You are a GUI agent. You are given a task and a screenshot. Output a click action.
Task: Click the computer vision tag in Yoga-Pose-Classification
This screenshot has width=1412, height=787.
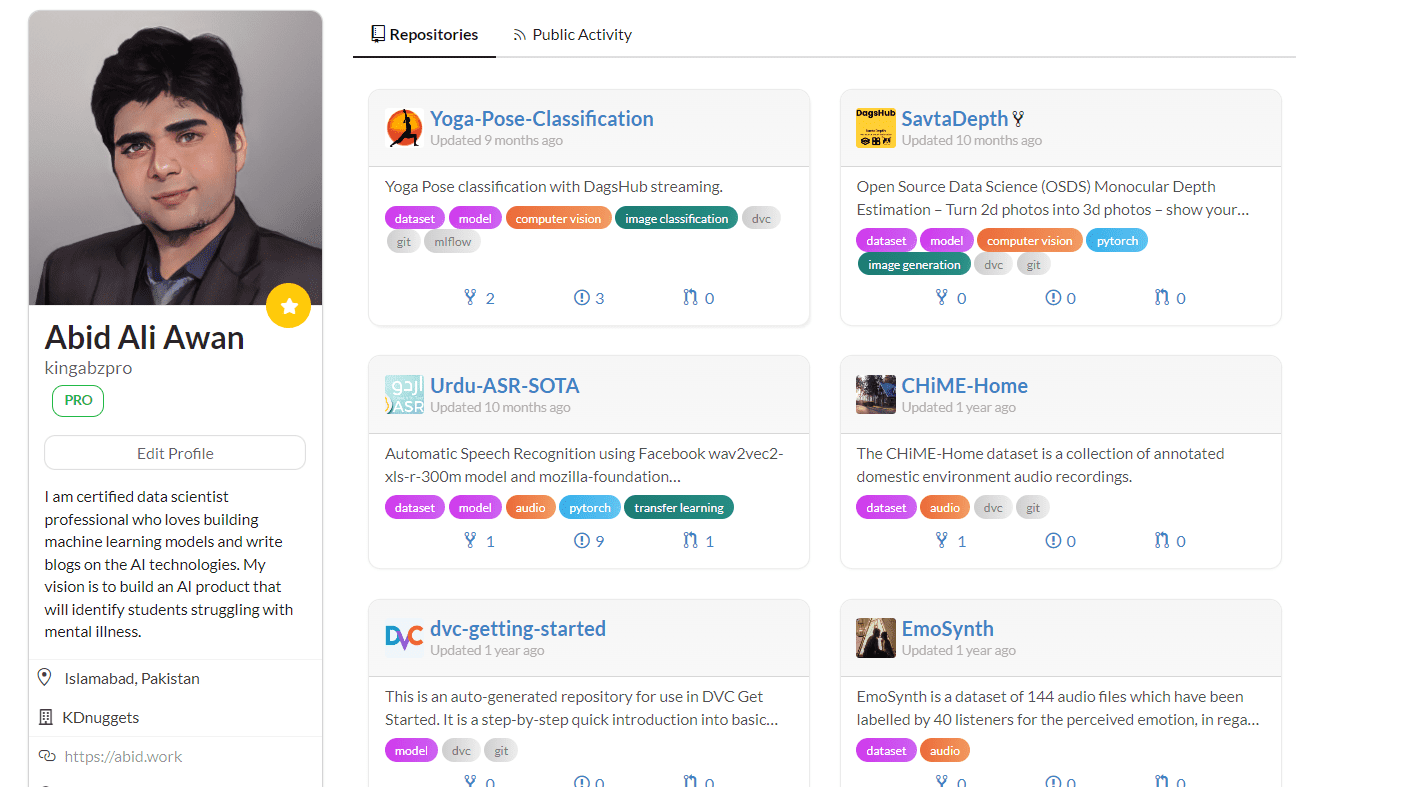click(x=559, y=218)
